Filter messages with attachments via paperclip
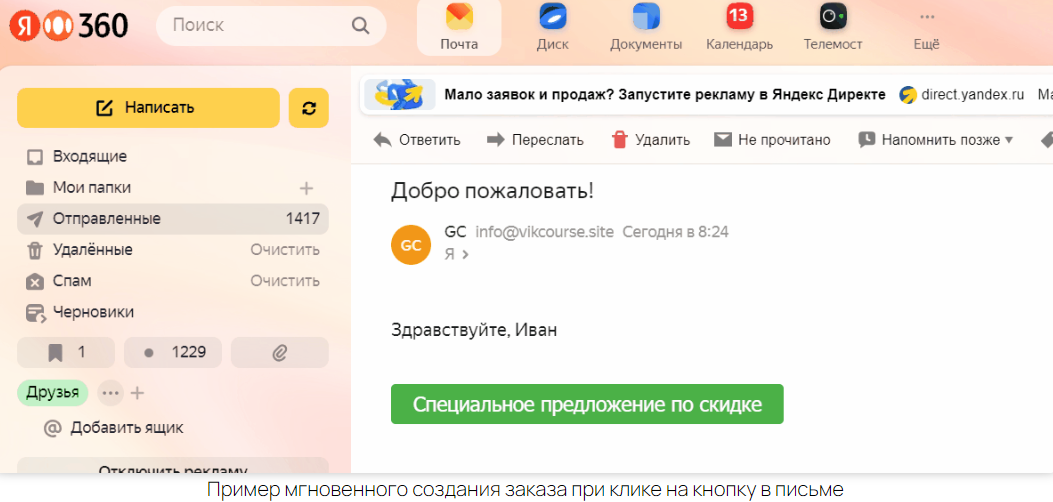1053x502 pixels. pos(280,352)
